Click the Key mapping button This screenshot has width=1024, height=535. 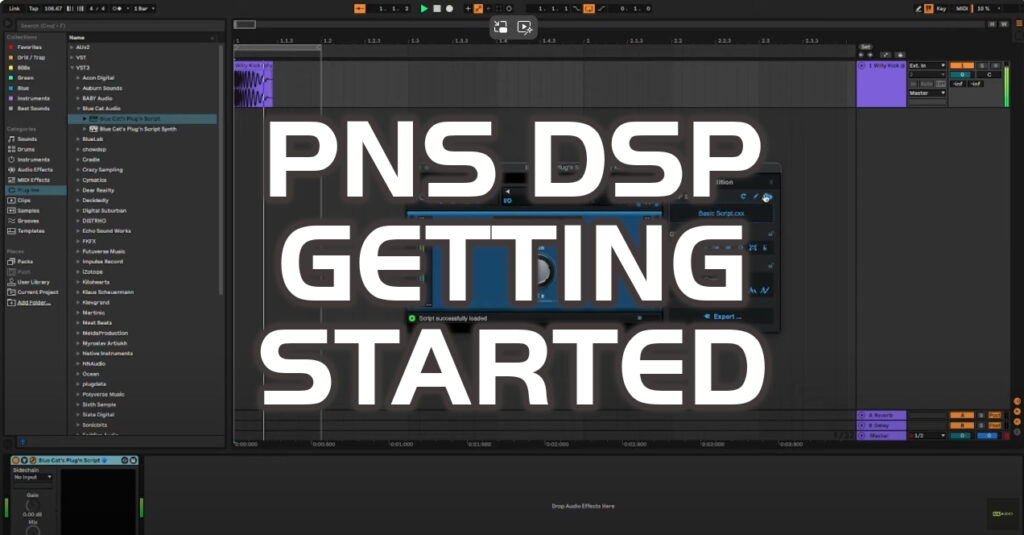[x=941, y=8]
